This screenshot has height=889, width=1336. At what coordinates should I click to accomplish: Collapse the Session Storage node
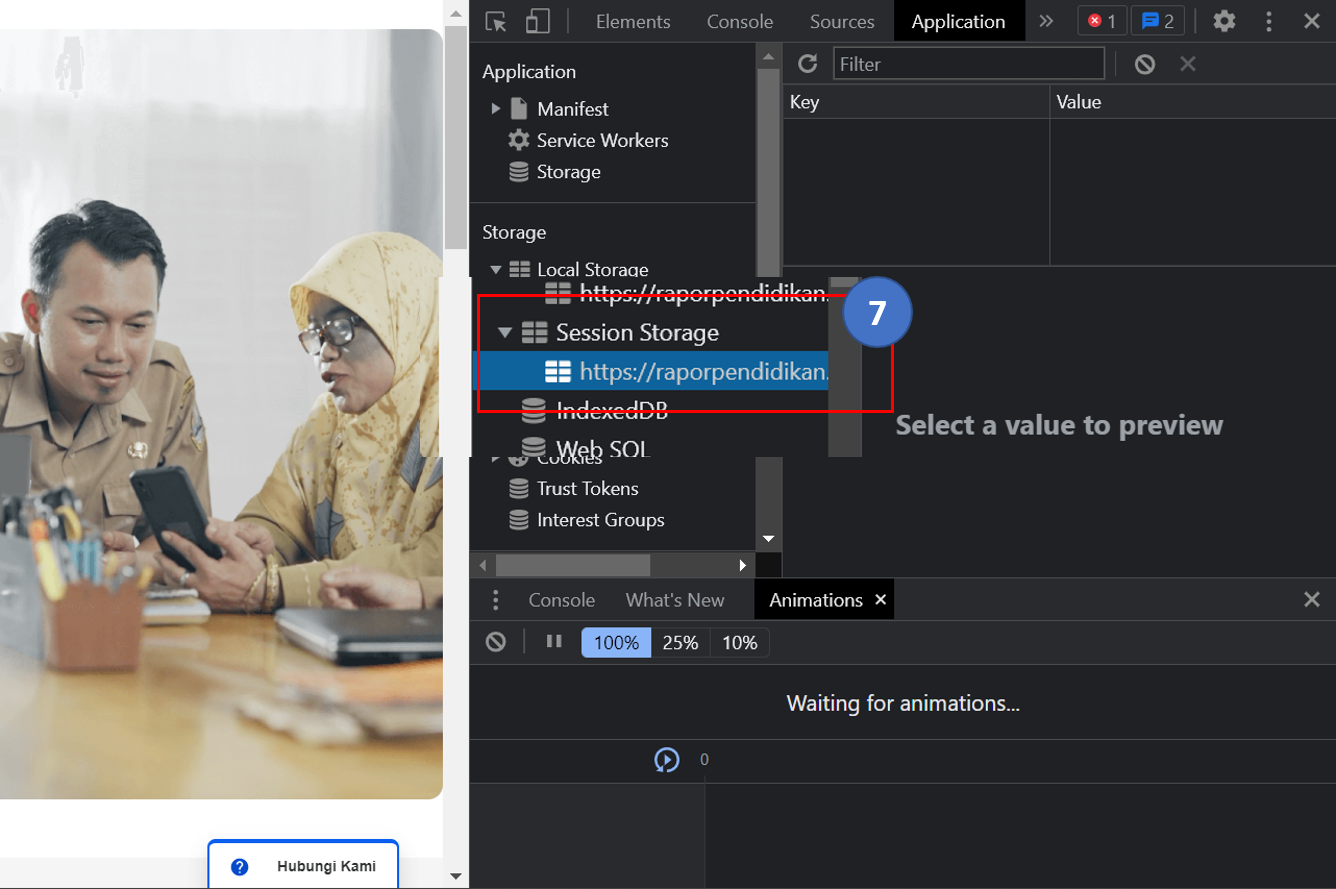[x=505, y=332]
